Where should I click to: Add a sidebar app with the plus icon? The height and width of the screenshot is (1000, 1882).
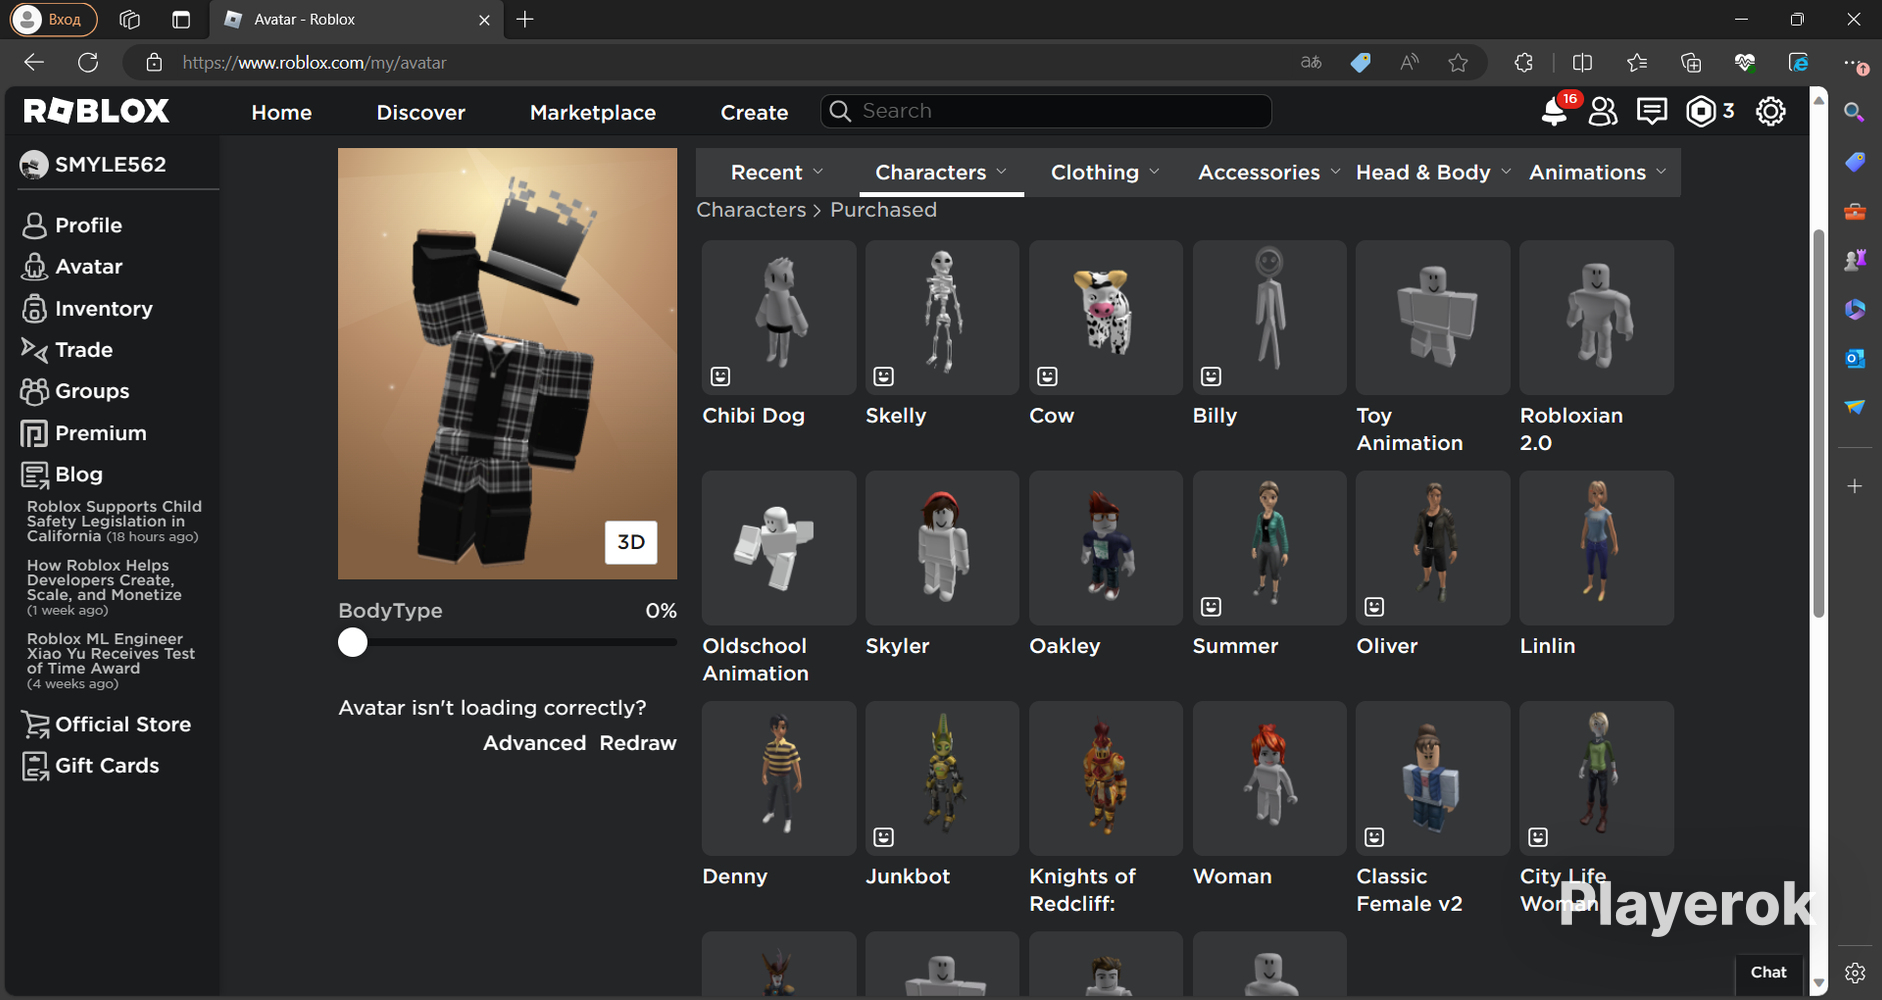point(1854,486)
